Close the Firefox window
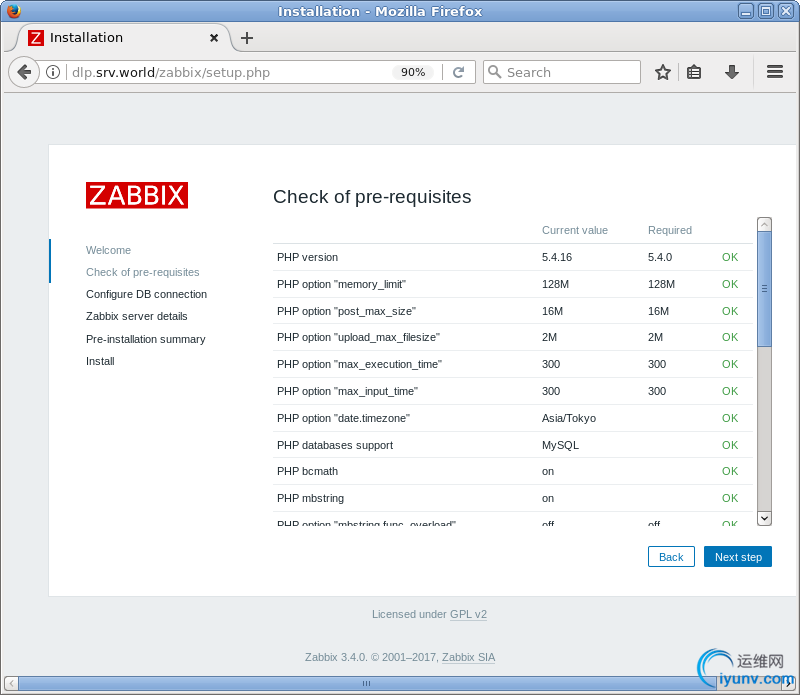 (x=786, y=11)
